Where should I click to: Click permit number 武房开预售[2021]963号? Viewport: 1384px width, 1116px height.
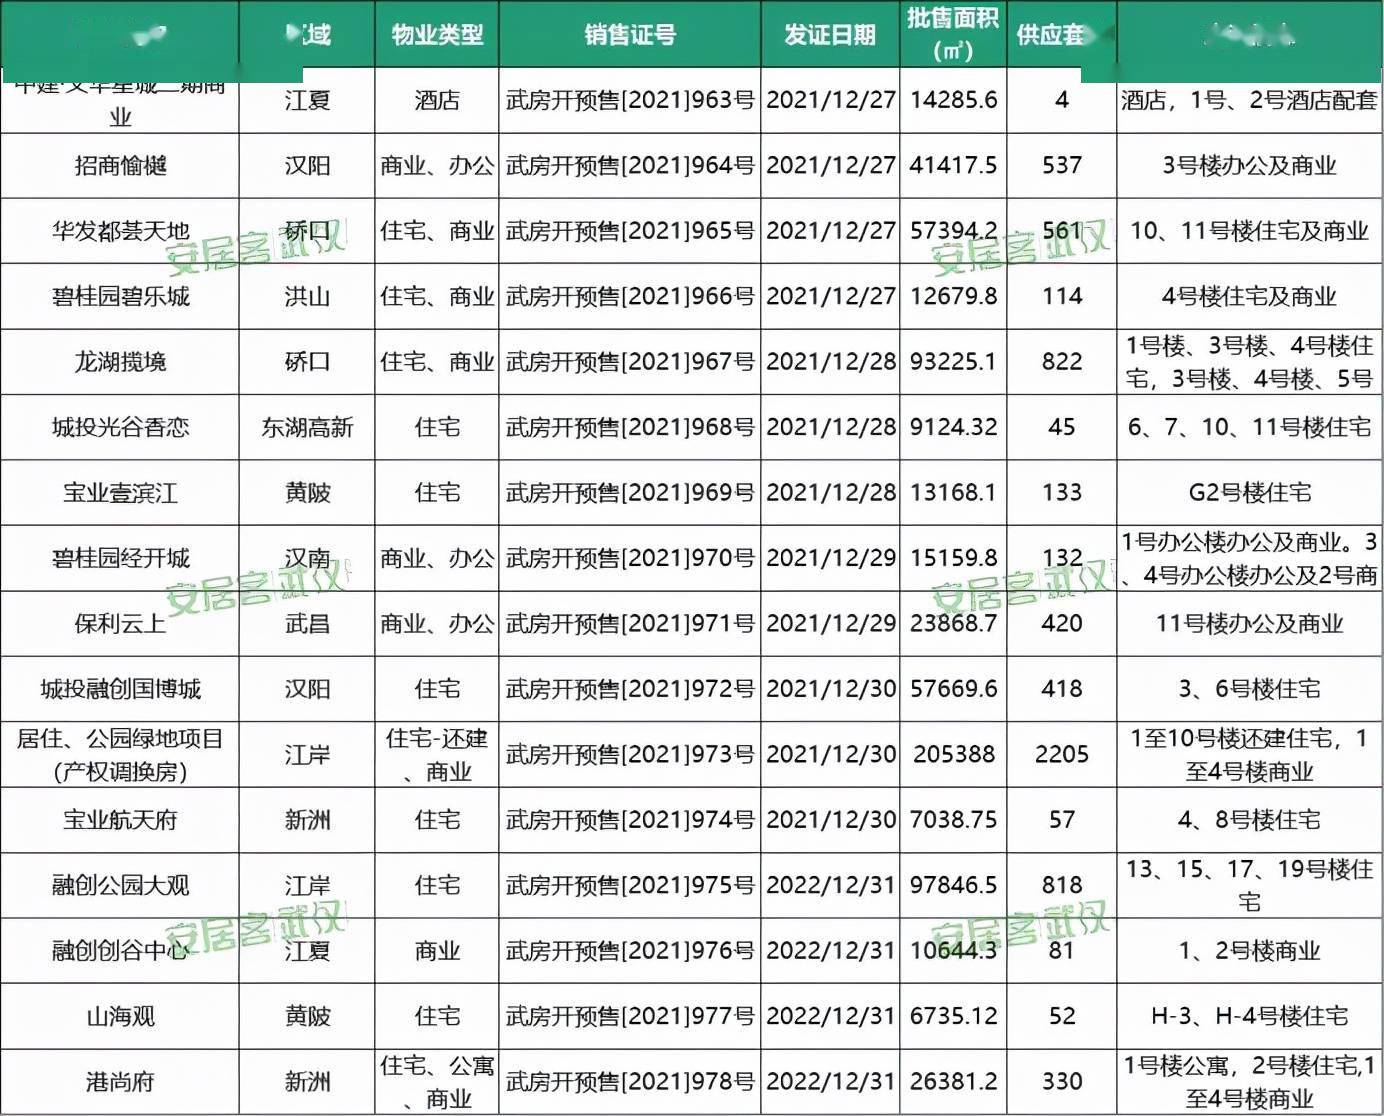click(630, 100)
